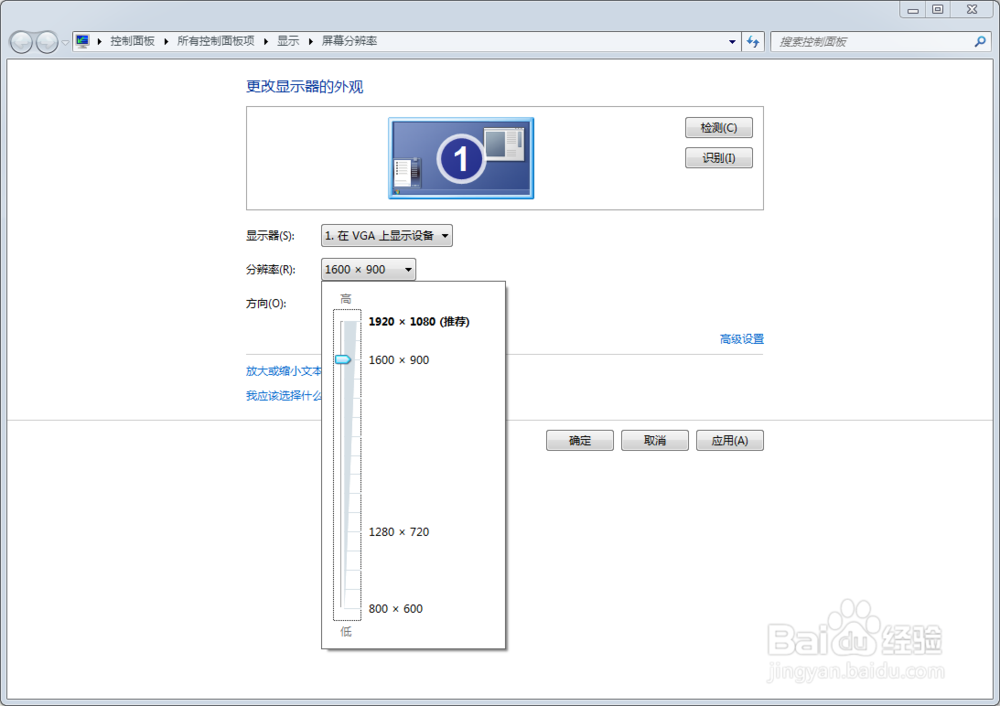Choose 1280 × 720 resolution label
Viewport: 1000px width, 706px height.
[x=399, y=532]
